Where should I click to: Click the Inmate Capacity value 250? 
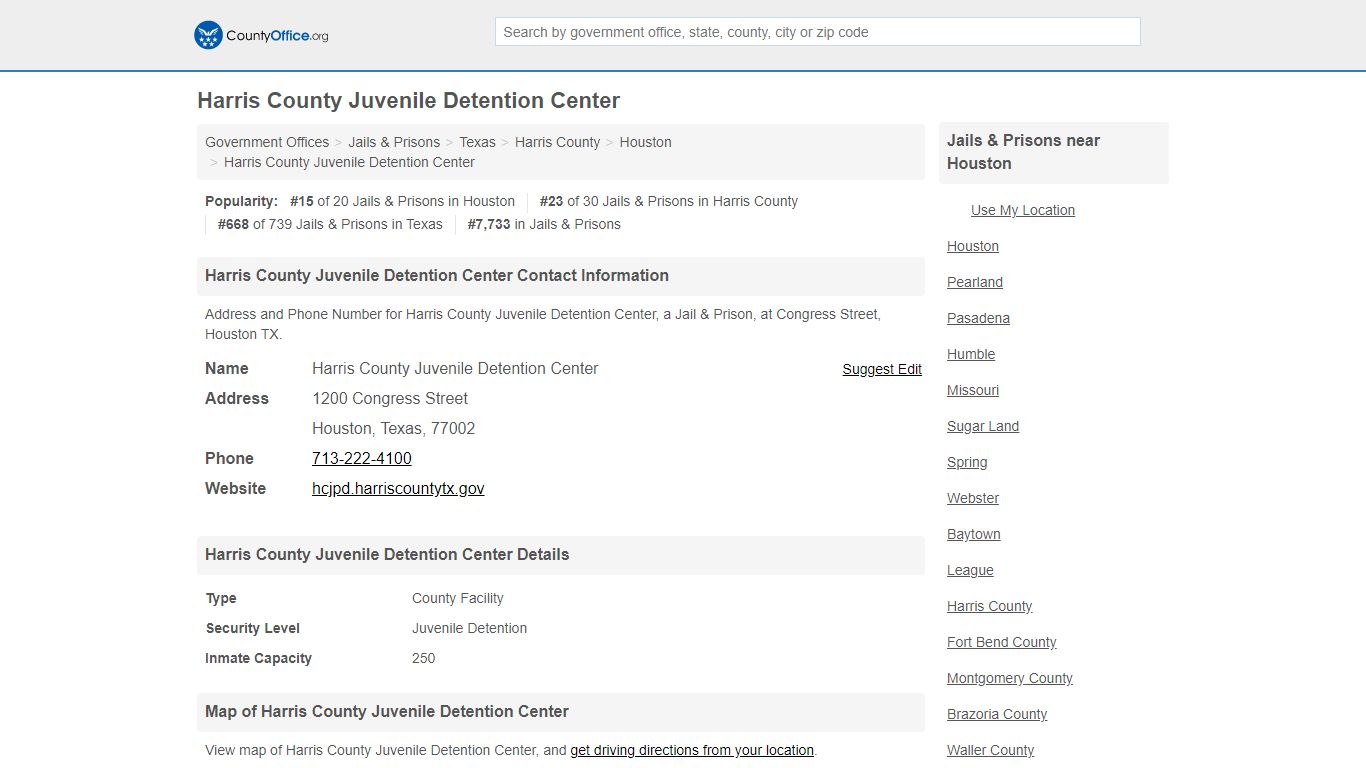(x=424, y=658)
